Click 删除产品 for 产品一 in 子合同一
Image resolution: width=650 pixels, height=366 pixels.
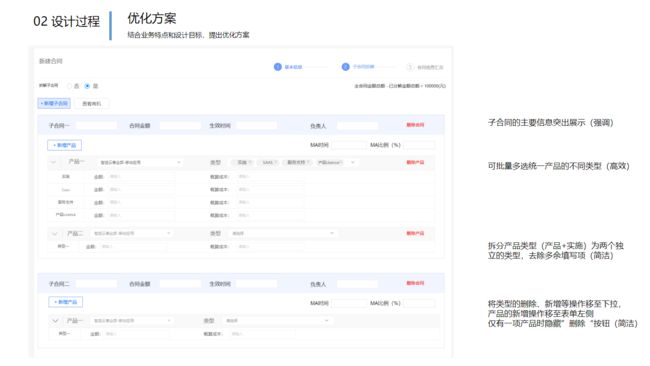[x=415, y=162]
